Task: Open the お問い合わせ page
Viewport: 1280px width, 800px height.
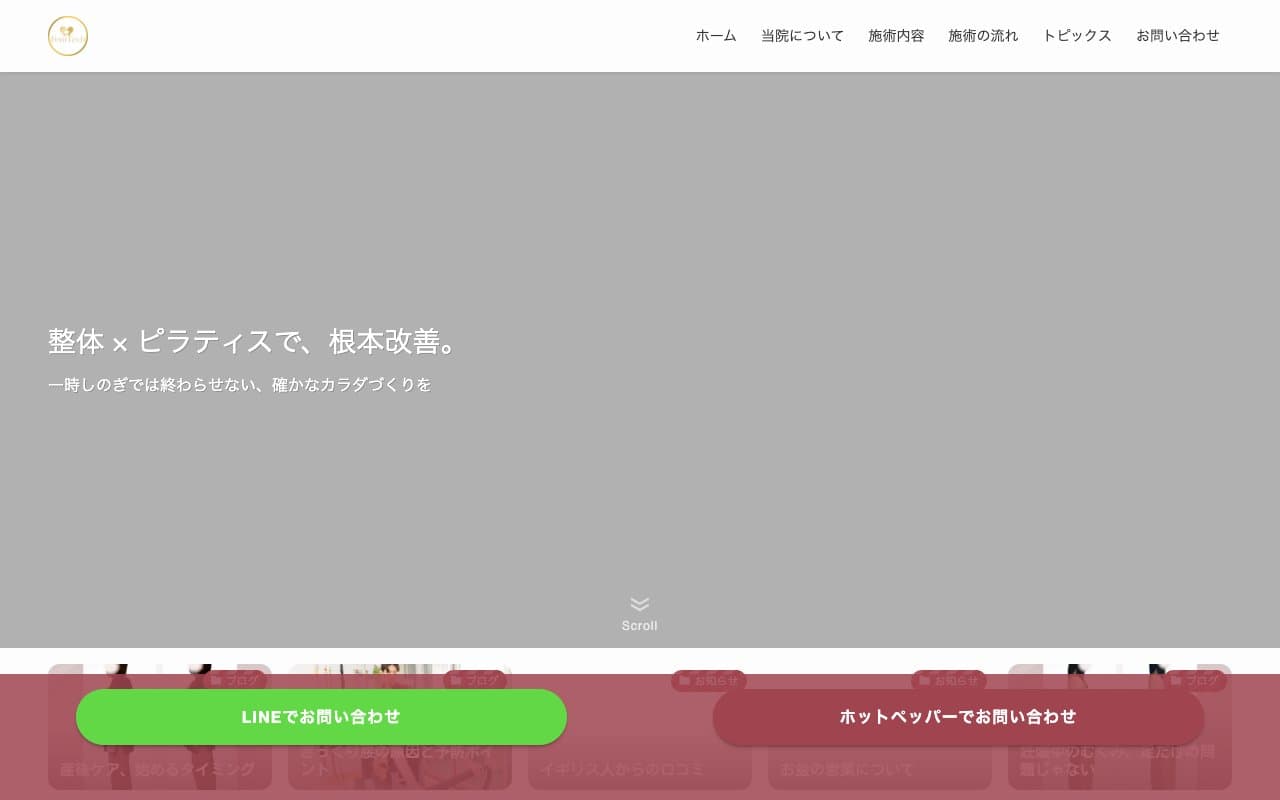Action: (1178, 35)
